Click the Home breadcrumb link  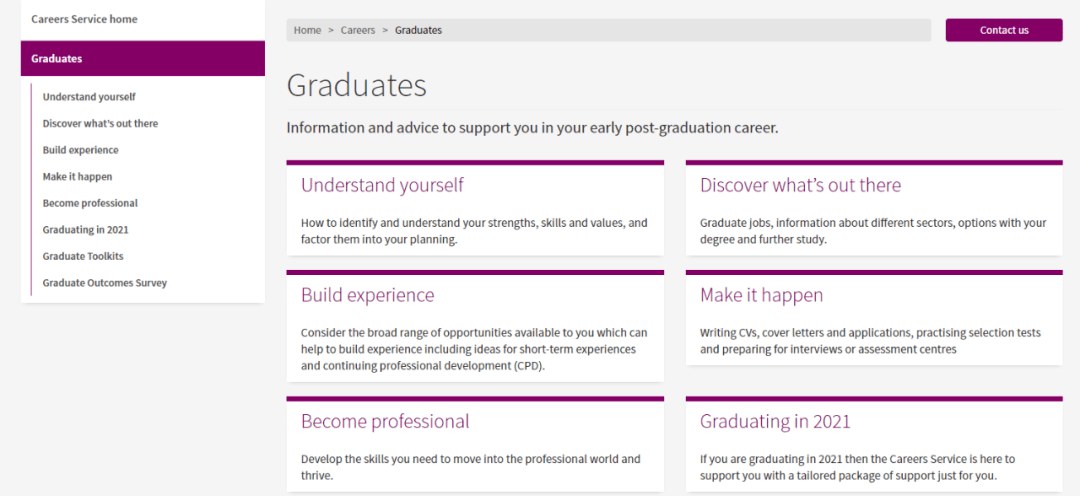pyautogui.click(x=307, y=30)
